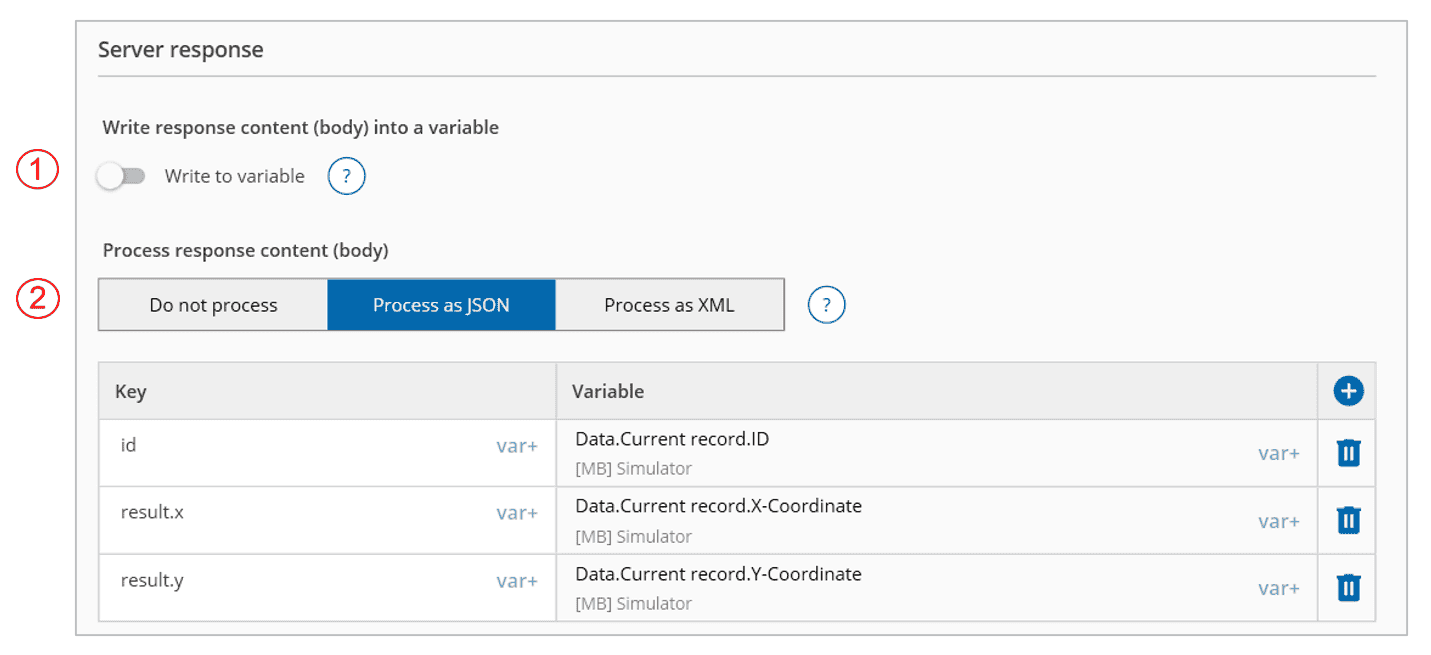Click var+ next to id key
This screenshot has height=655, width=1431.
click(x=517, y=446)
